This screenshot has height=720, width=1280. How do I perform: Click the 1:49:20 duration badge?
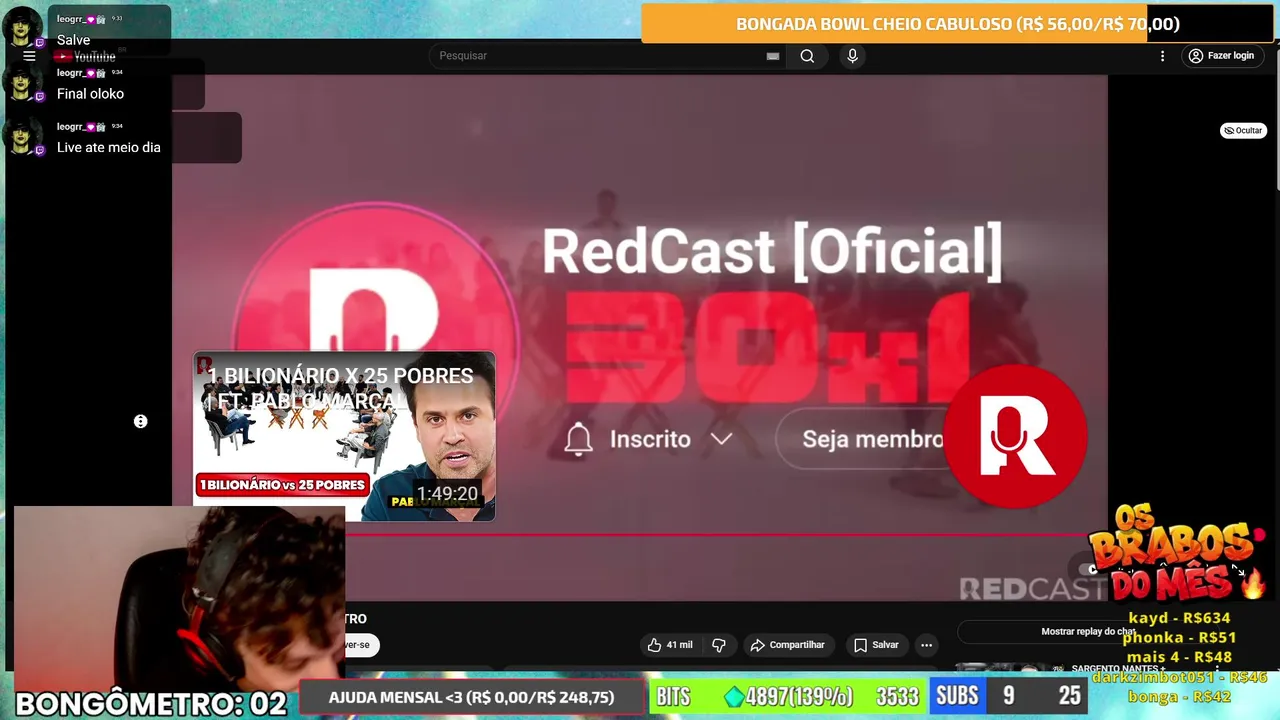tap(447, 494)
